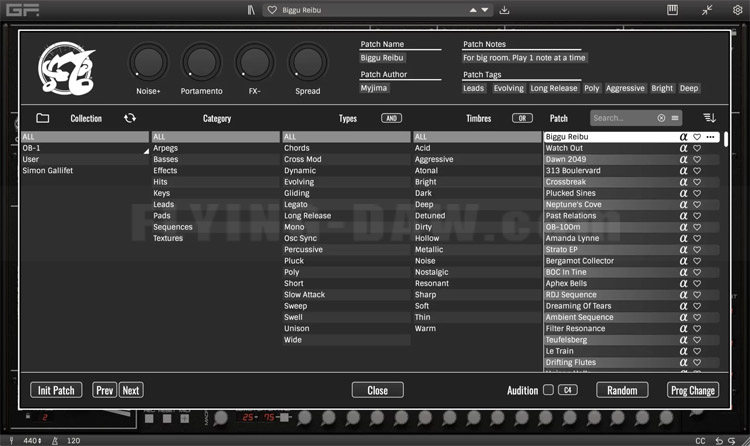750x446 pixels.
Task: Favorite the Amanda Lynne patch
Action: pos(697,238)
